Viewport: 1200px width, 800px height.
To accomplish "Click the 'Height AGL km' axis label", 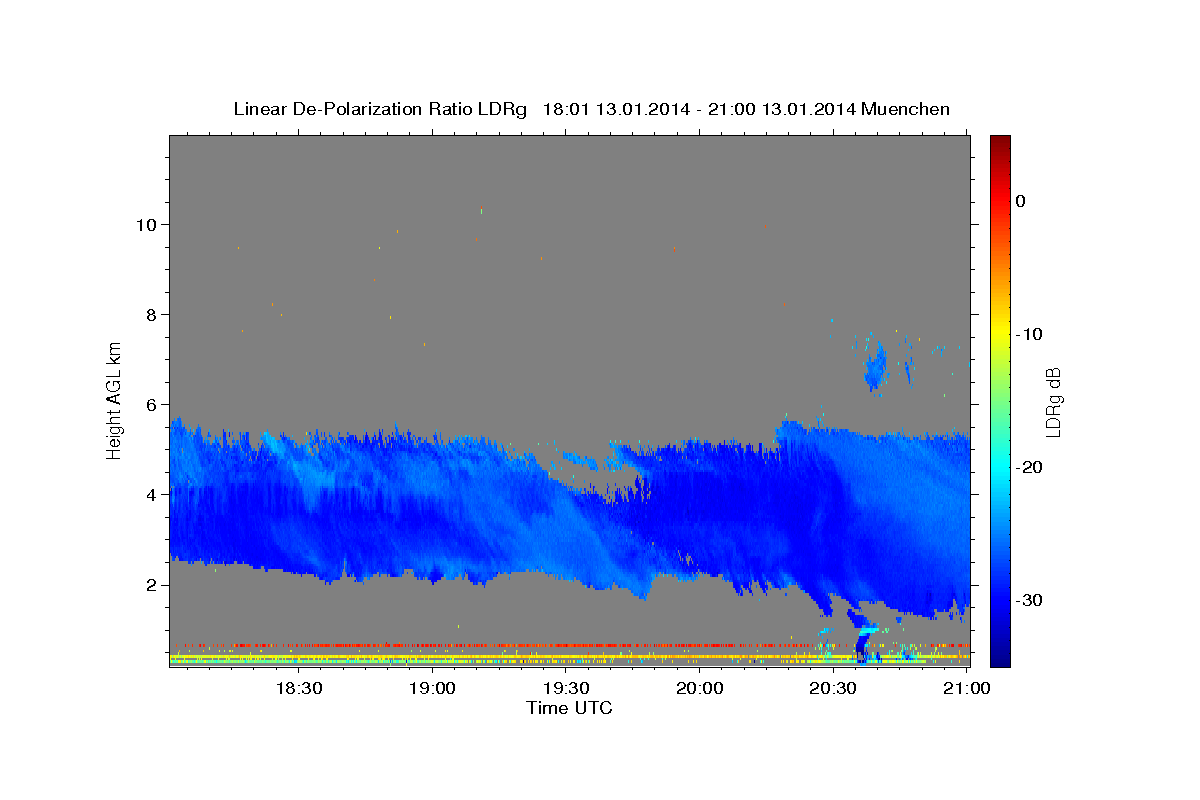I will pos(115,400).
